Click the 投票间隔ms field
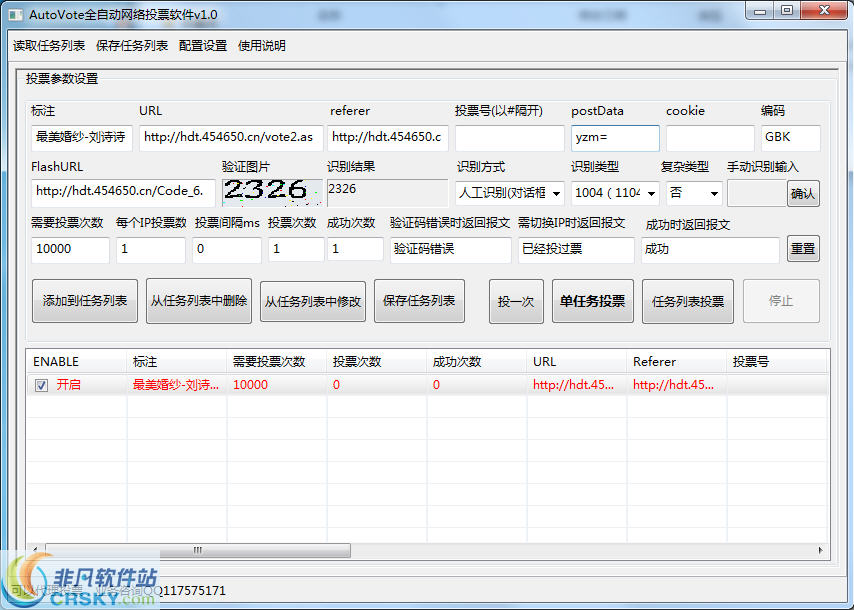Viewport: 854px width, 610px height. 227,250
